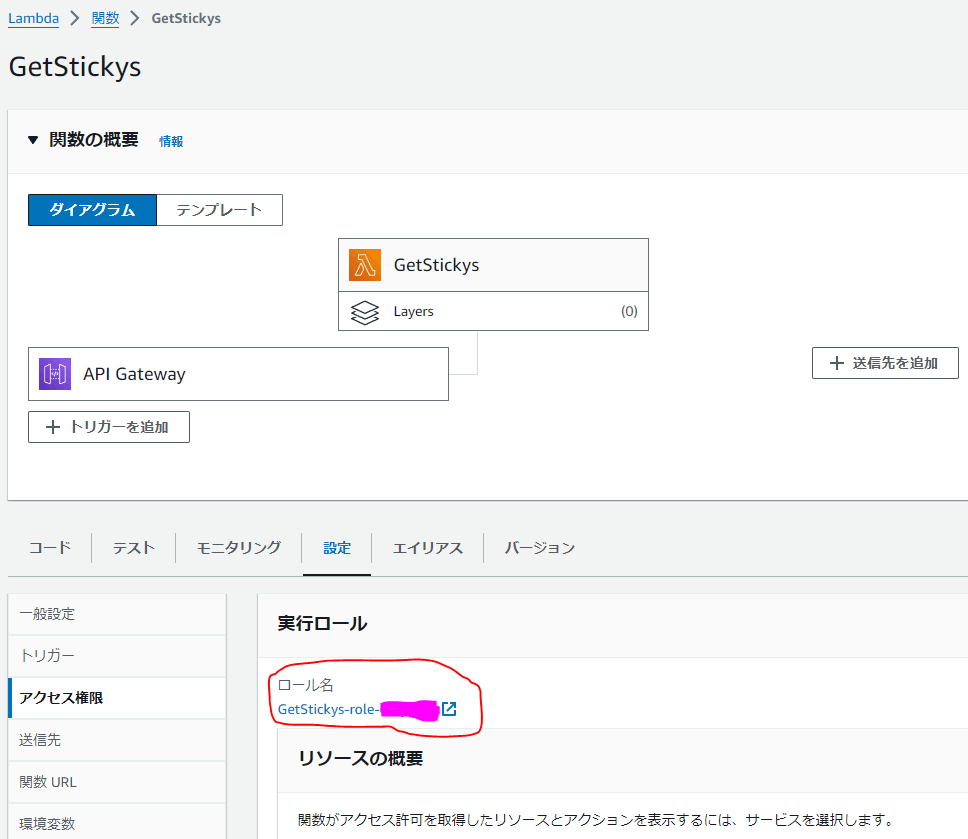The width and height of the screenshot is (968, 839).
Task: Click the 関数の概要 heading text
Action: [x=94, y=140]
